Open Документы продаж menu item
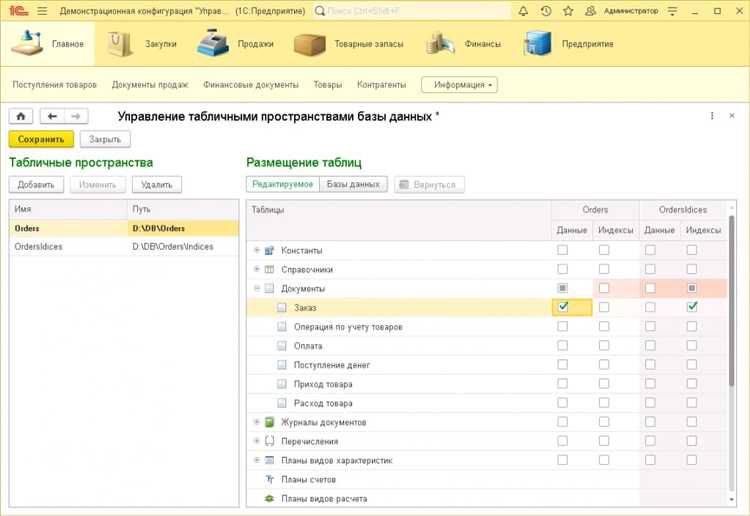Screen dimensions: 750x516 tap(150, 85)
